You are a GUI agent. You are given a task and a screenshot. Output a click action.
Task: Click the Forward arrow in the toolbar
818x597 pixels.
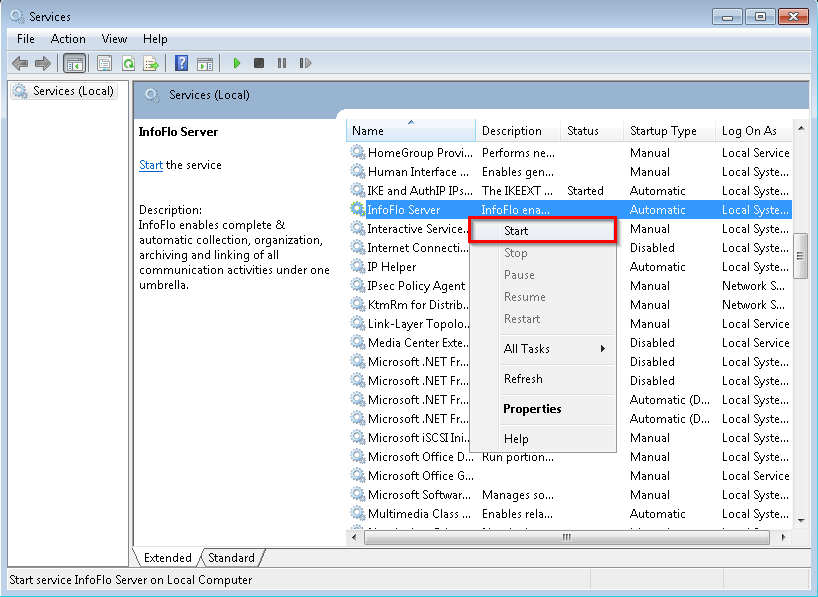pos(43,63)
